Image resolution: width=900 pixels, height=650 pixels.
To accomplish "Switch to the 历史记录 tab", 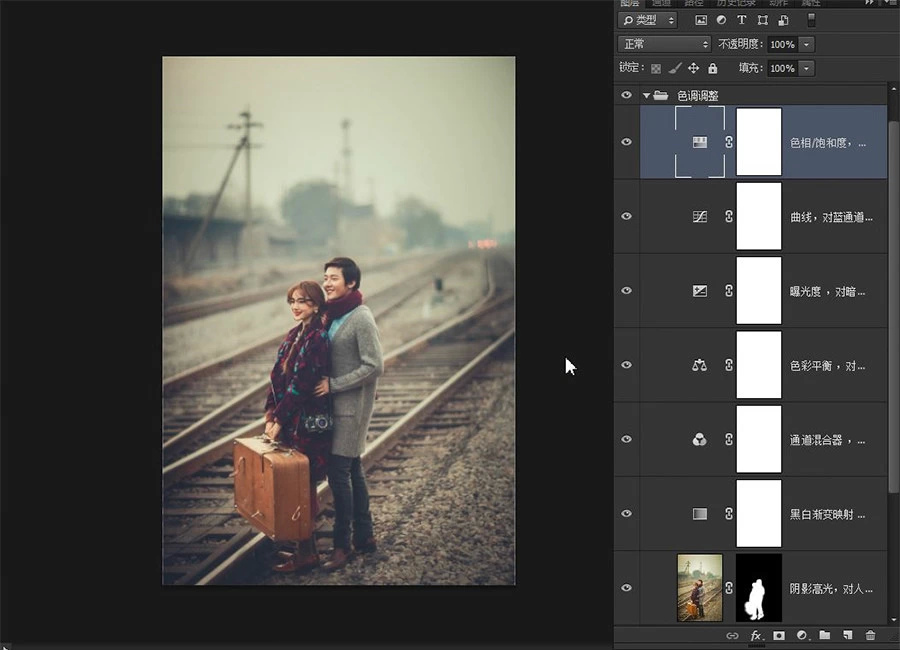I will (x=736, y=3).
